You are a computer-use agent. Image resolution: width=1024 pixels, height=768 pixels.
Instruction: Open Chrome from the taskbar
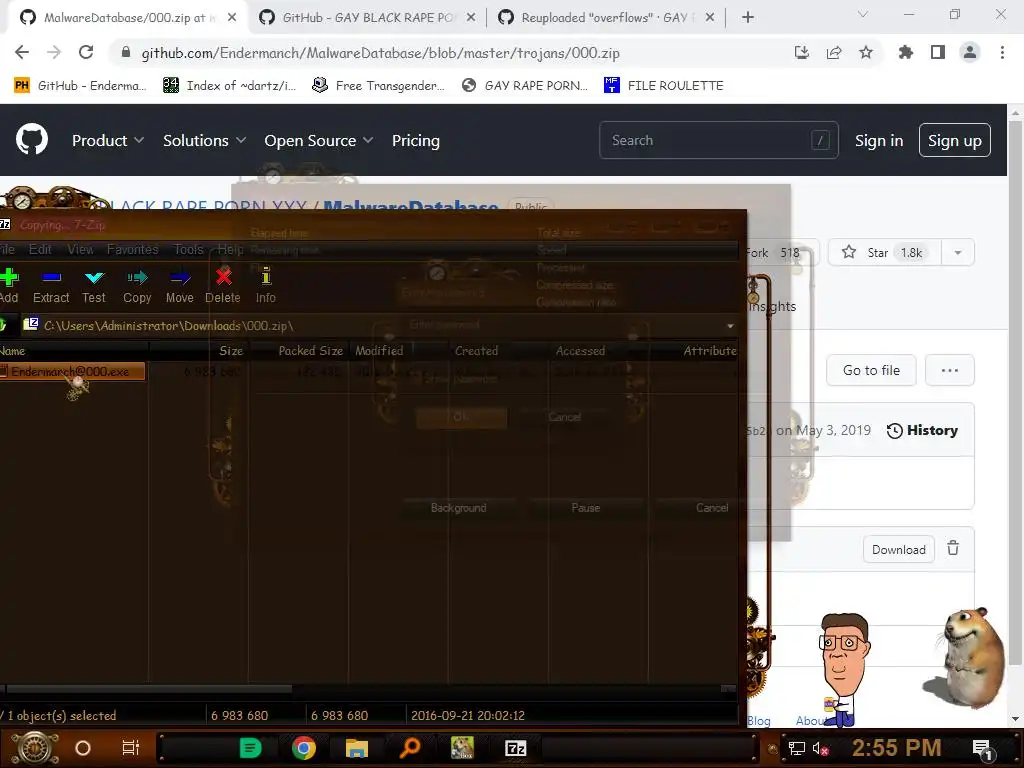304,748
